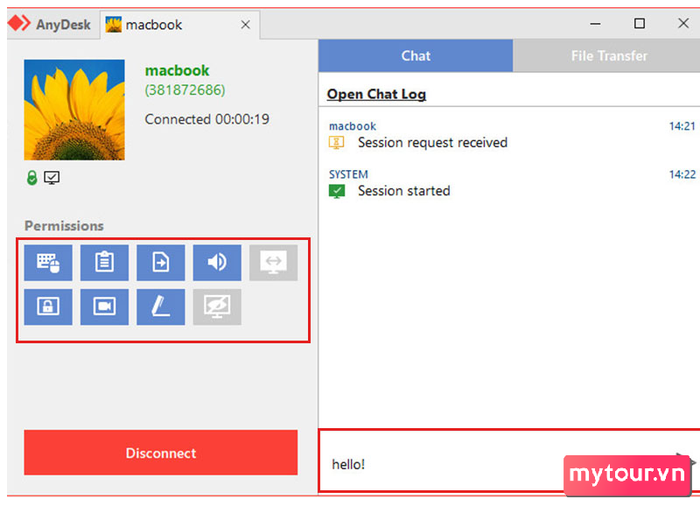Toggle privacy mode crossed-eye permission
The width and height of the screenshot is (700, 508).
click(217, 307)
